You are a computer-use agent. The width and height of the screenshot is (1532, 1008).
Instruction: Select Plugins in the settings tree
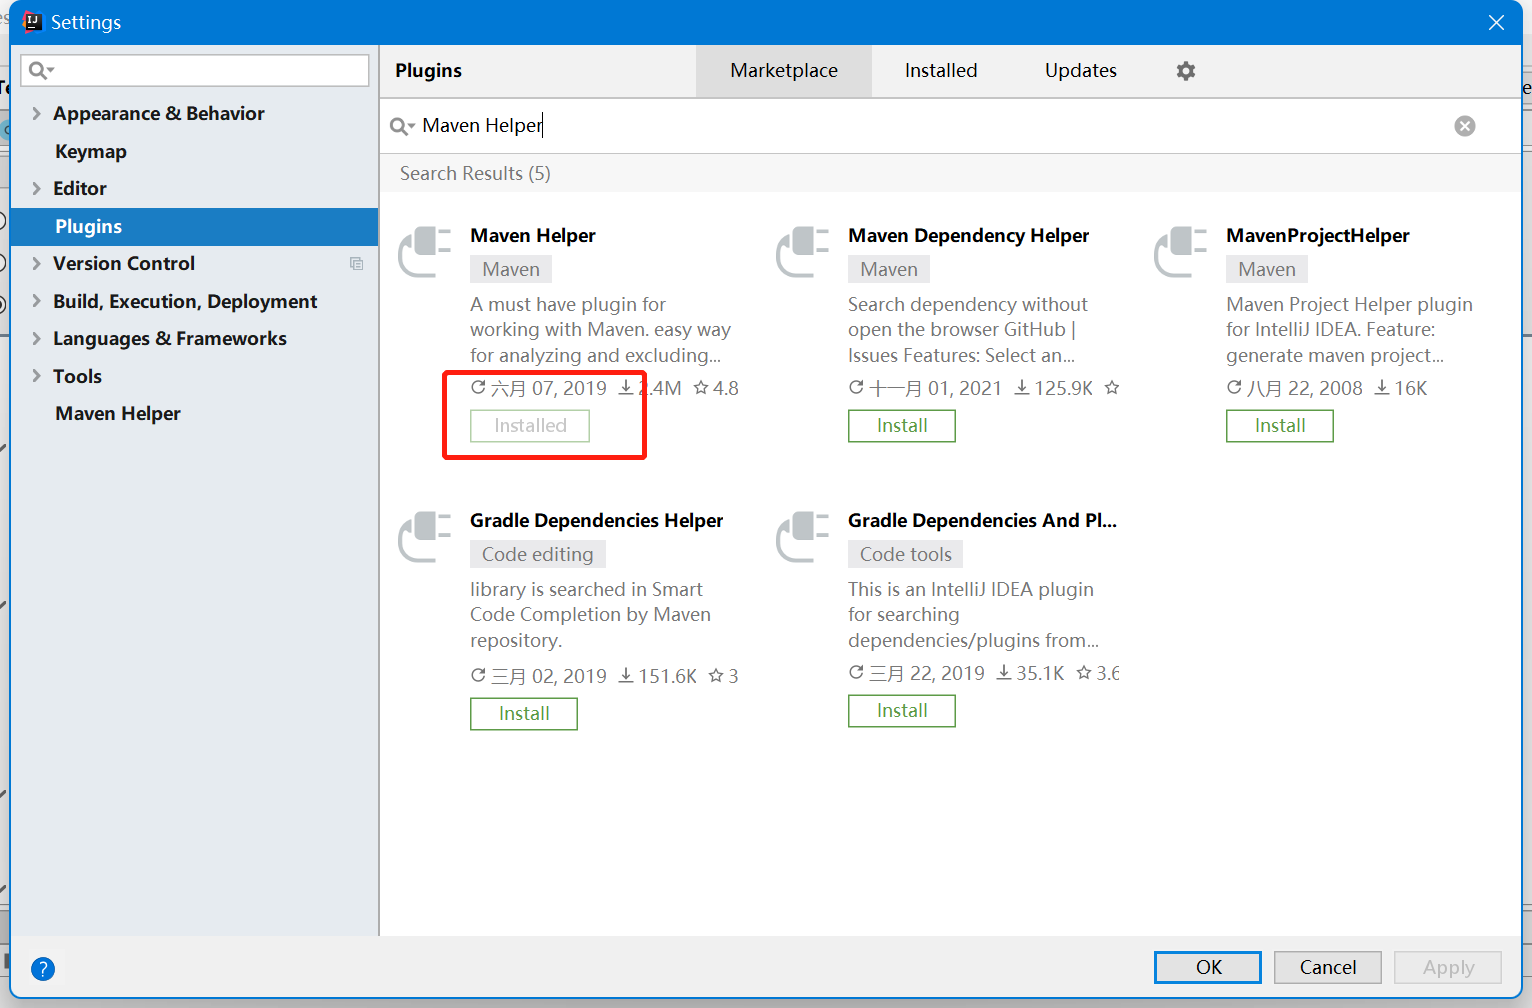[194, 227]
